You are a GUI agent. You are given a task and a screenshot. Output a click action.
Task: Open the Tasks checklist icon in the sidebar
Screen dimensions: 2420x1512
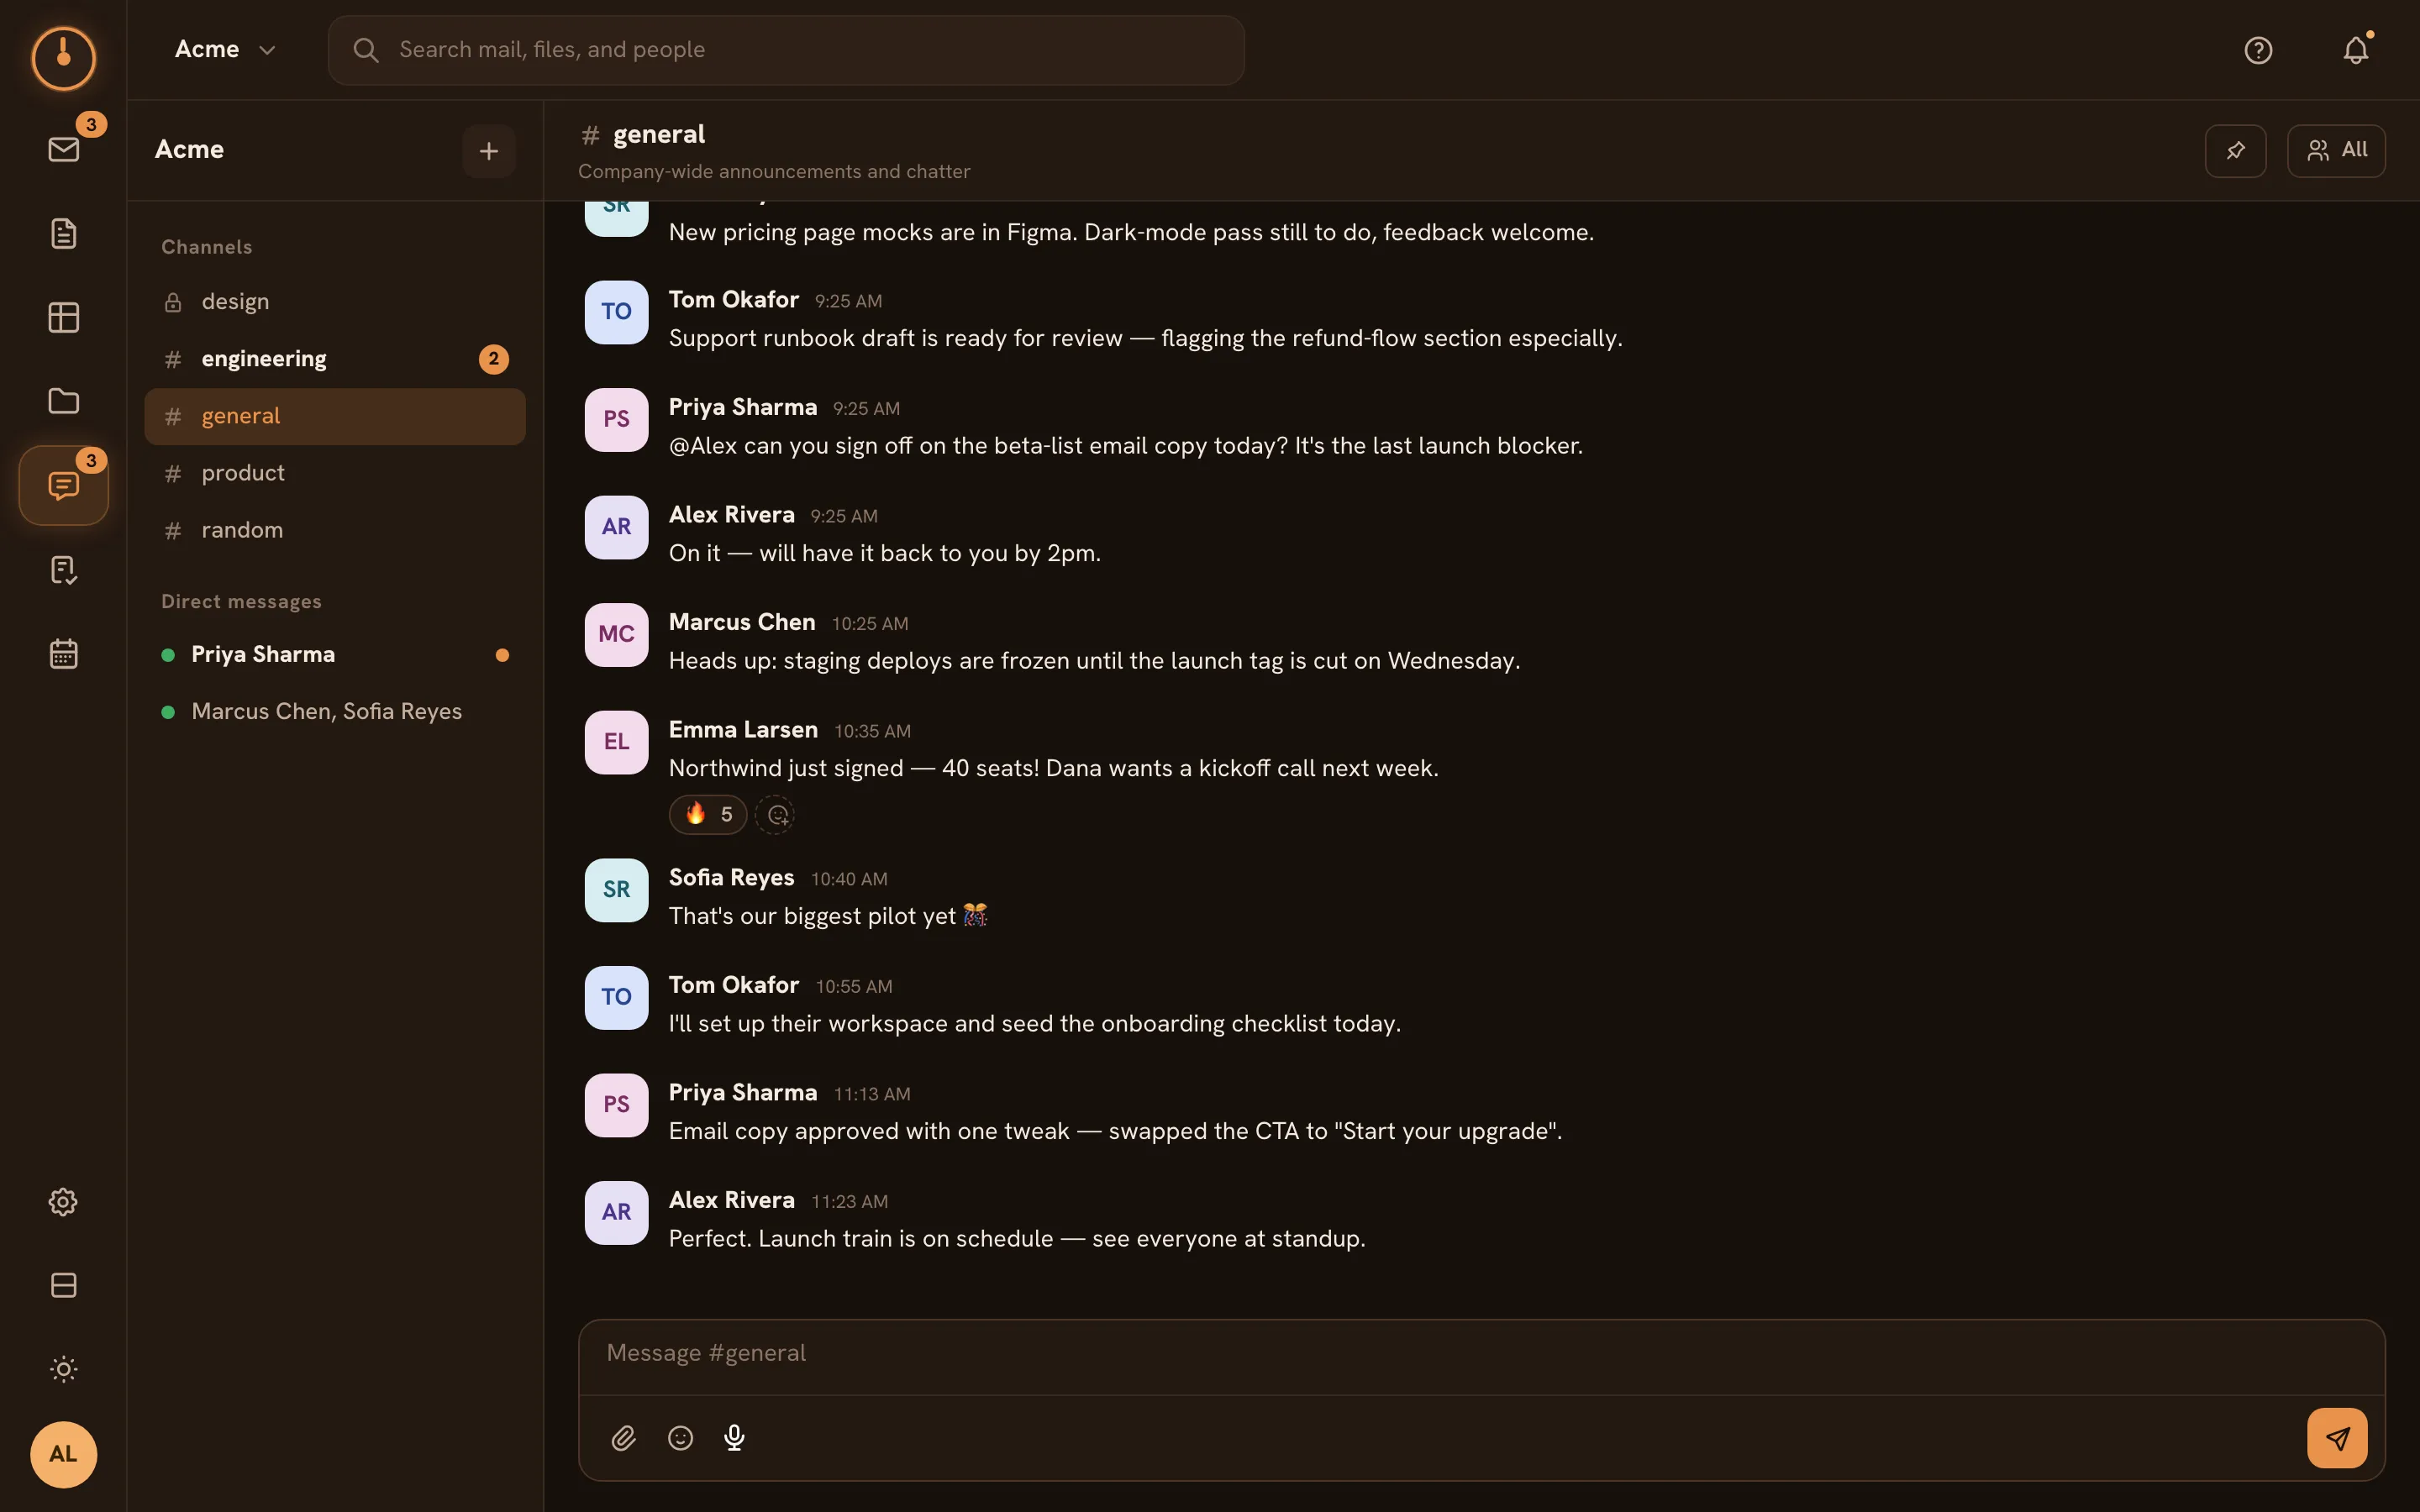[x=63, y=569]
